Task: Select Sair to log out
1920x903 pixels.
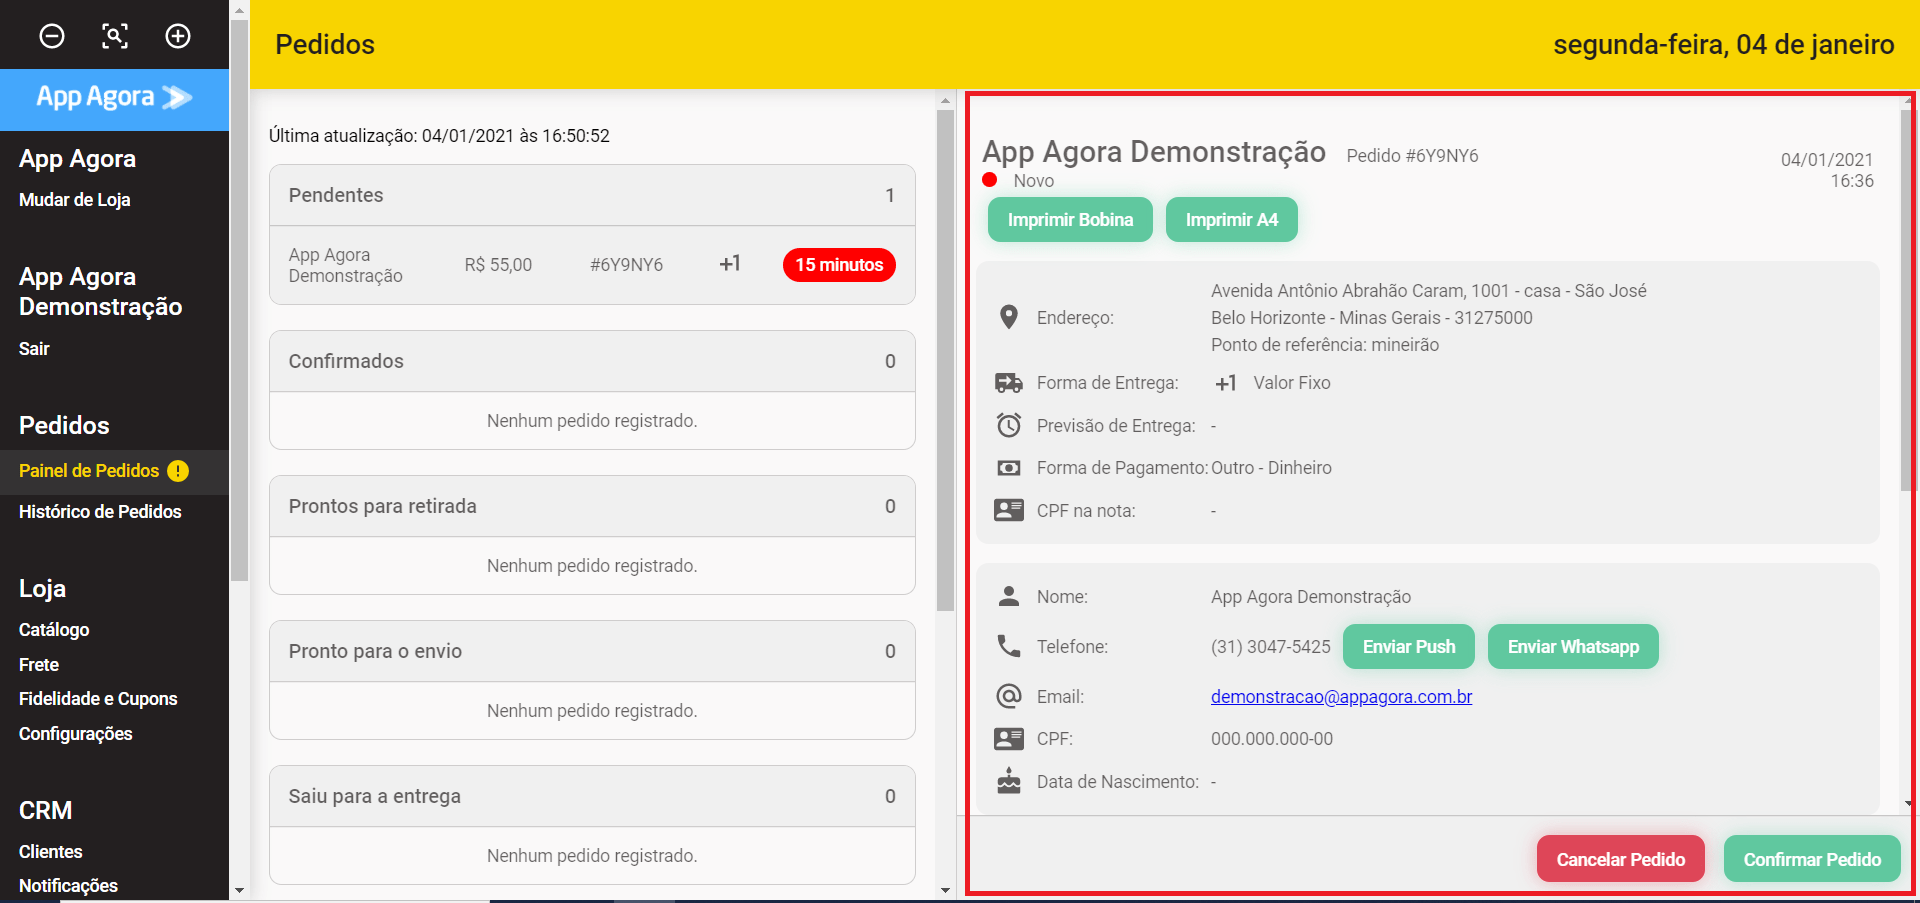Action: [x=34, y=349]
